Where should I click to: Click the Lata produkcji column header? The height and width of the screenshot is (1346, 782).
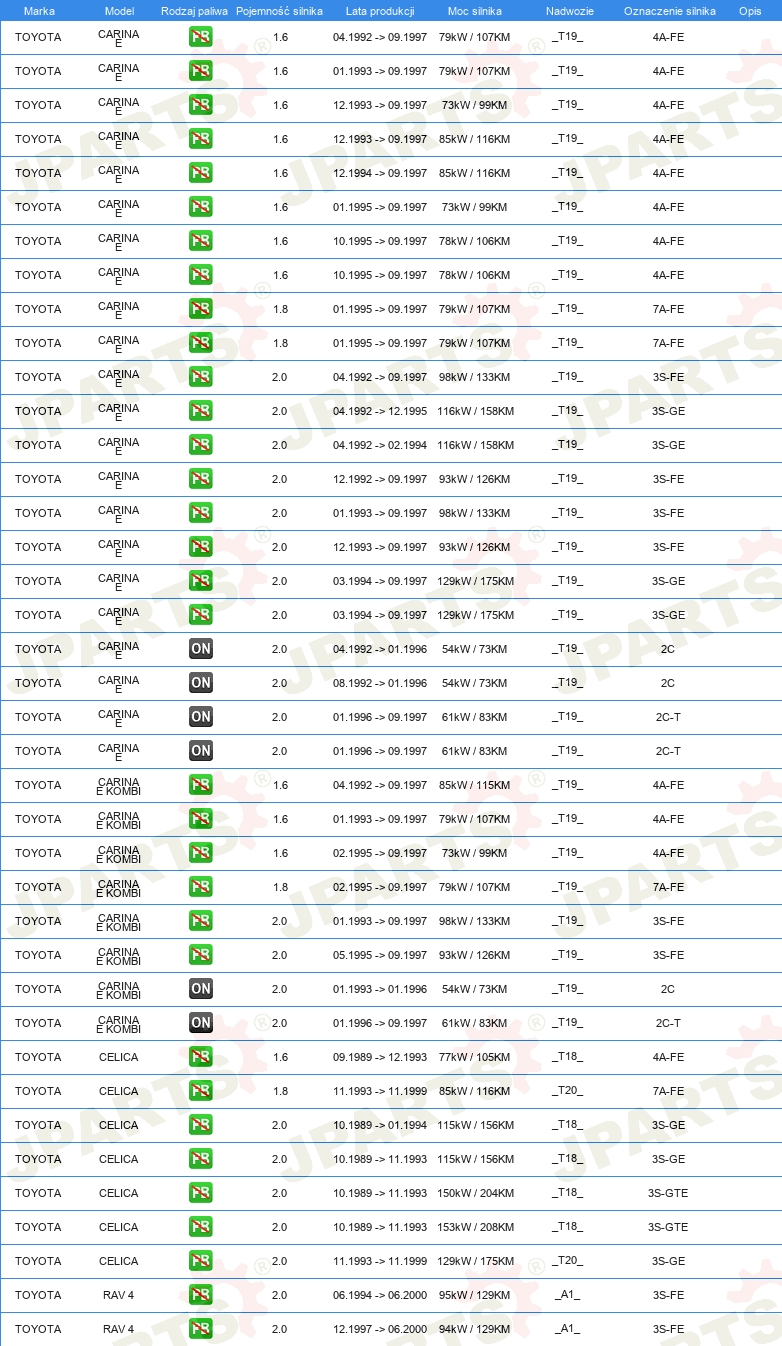(x=380, y=11)
